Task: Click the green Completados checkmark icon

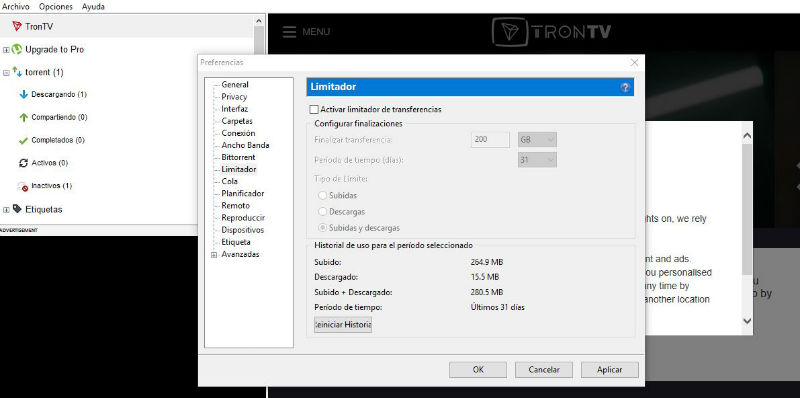Action: tap(23, 140)
